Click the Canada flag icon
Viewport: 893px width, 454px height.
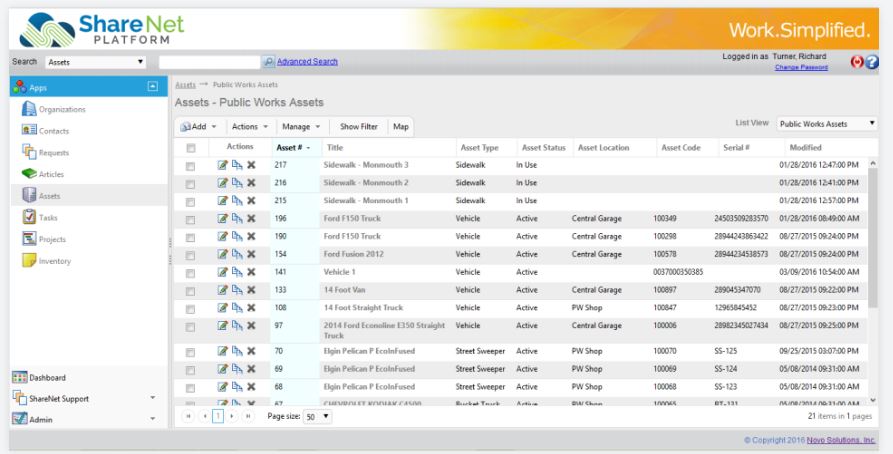[x=857, y=62]
